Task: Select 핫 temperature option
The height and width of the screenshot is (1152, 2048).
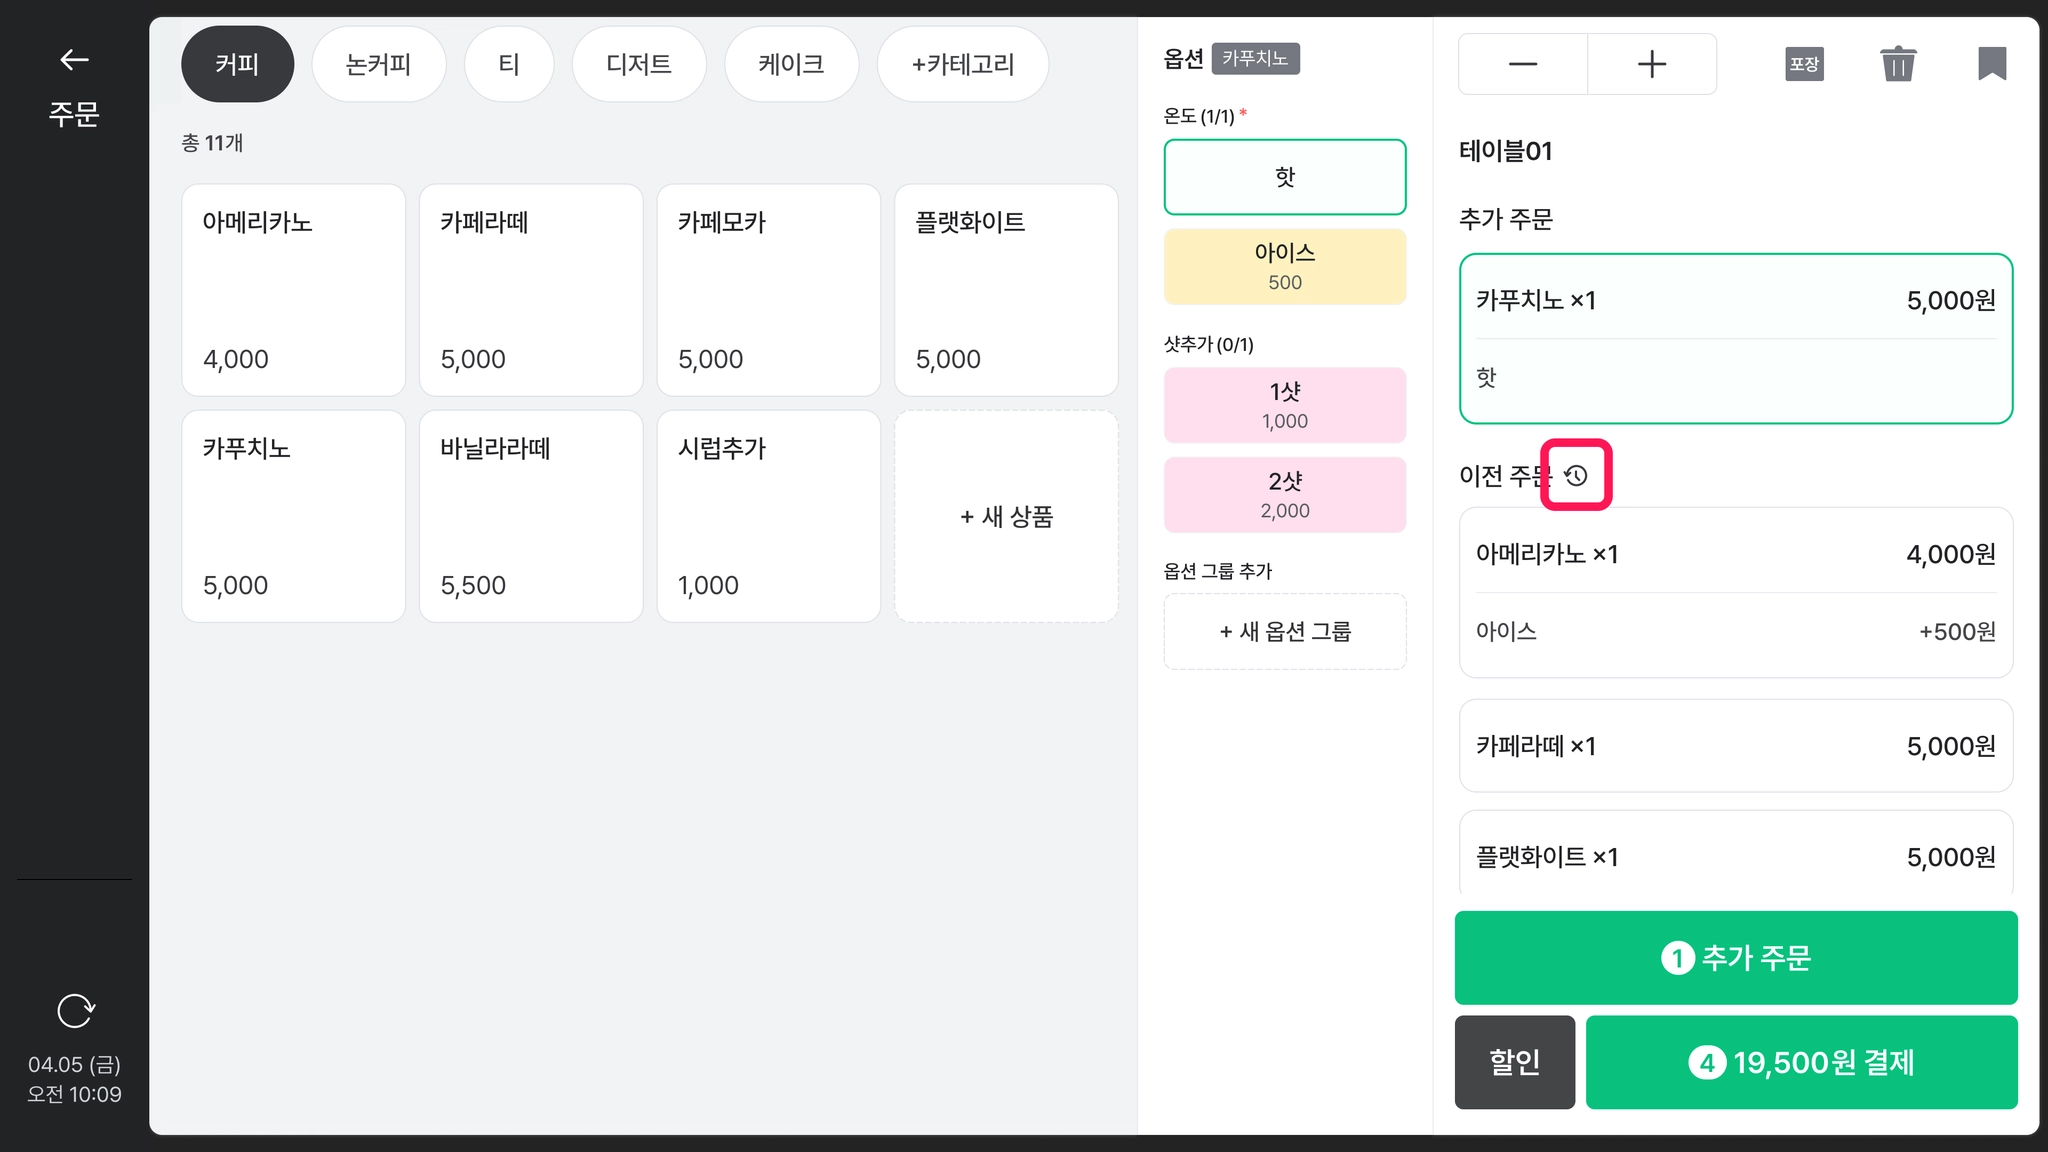Action: pyautogui.click(x=1285, y=177)
